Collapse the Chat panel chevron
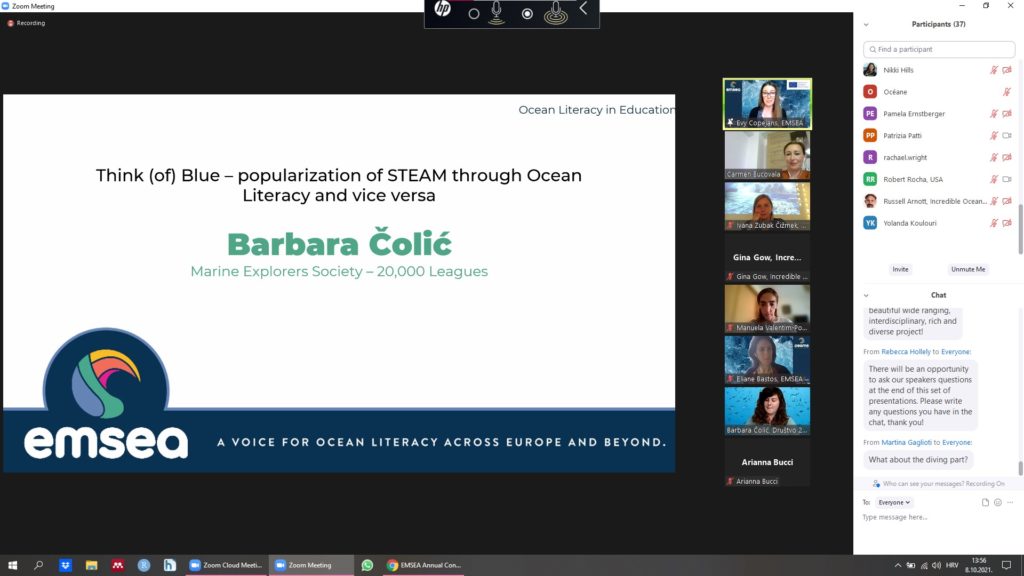Viewport: 1024px width, 576px height. tap(866, 295)
